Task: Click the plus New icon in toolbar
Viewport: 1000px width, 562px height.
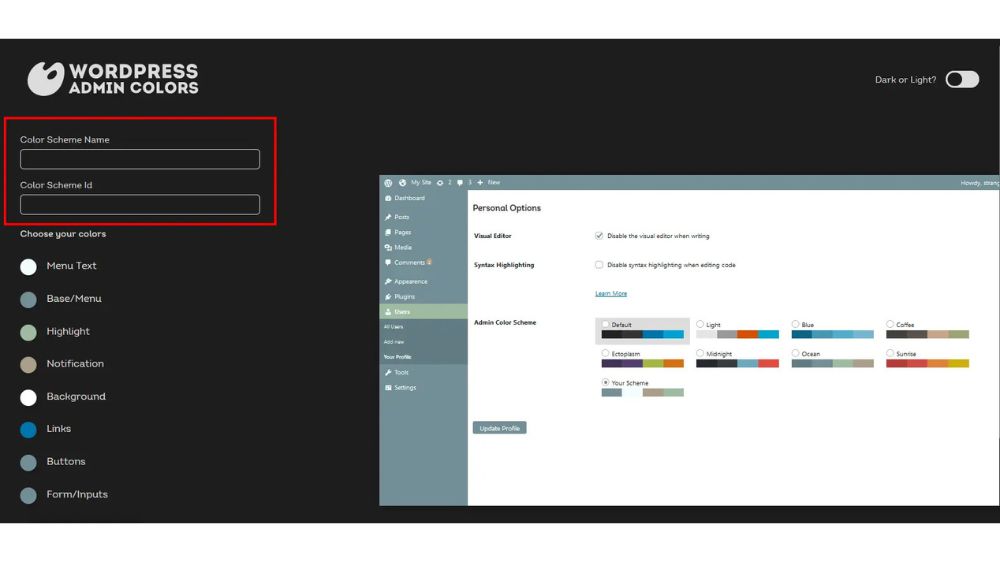Action: 480,182
